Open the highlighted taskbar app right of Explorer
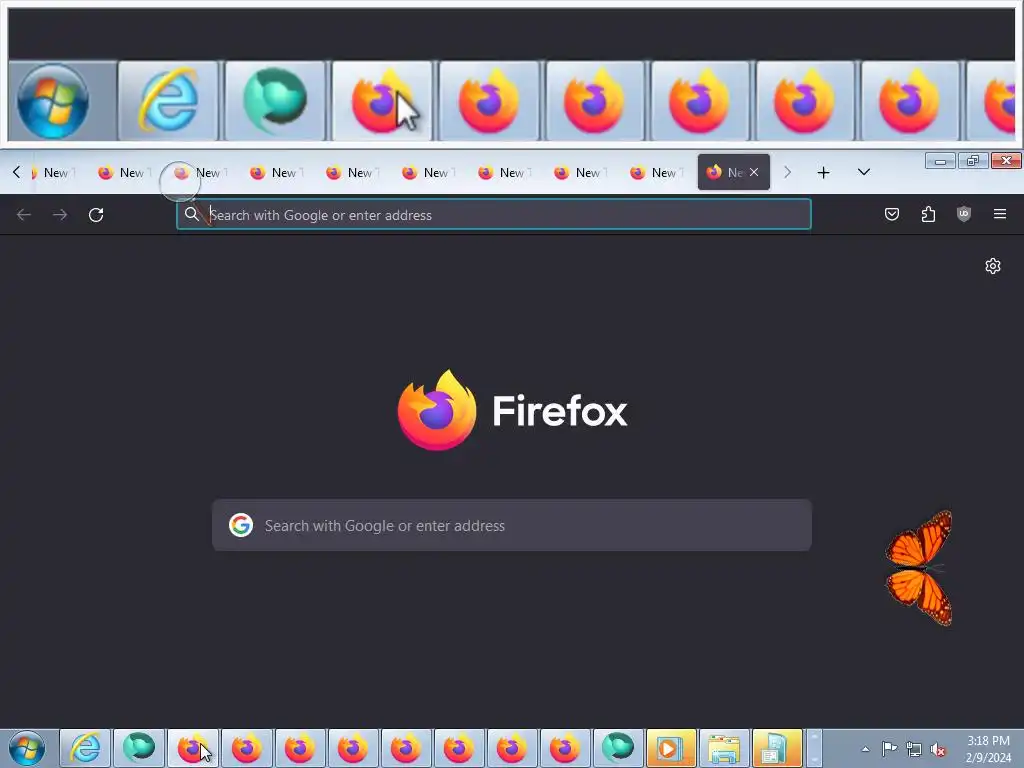1024x768 pixels. click(777, 748)
